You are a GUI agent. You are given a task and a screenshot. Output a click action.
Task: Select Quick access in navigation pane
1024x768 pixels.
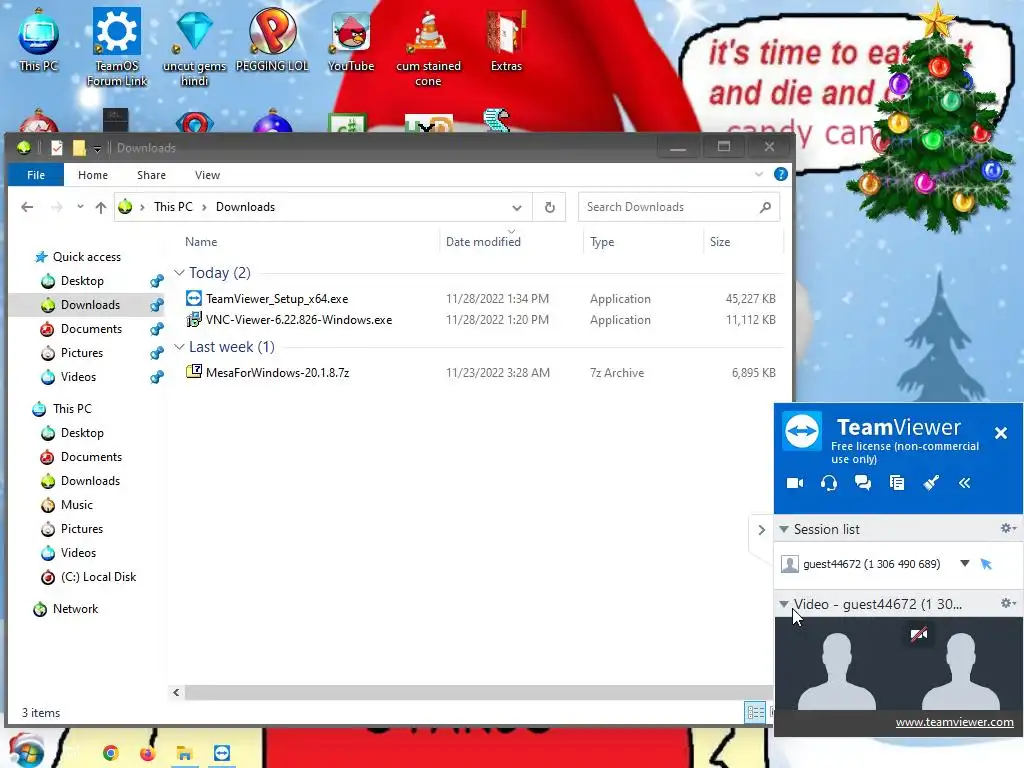click(86, 257)
